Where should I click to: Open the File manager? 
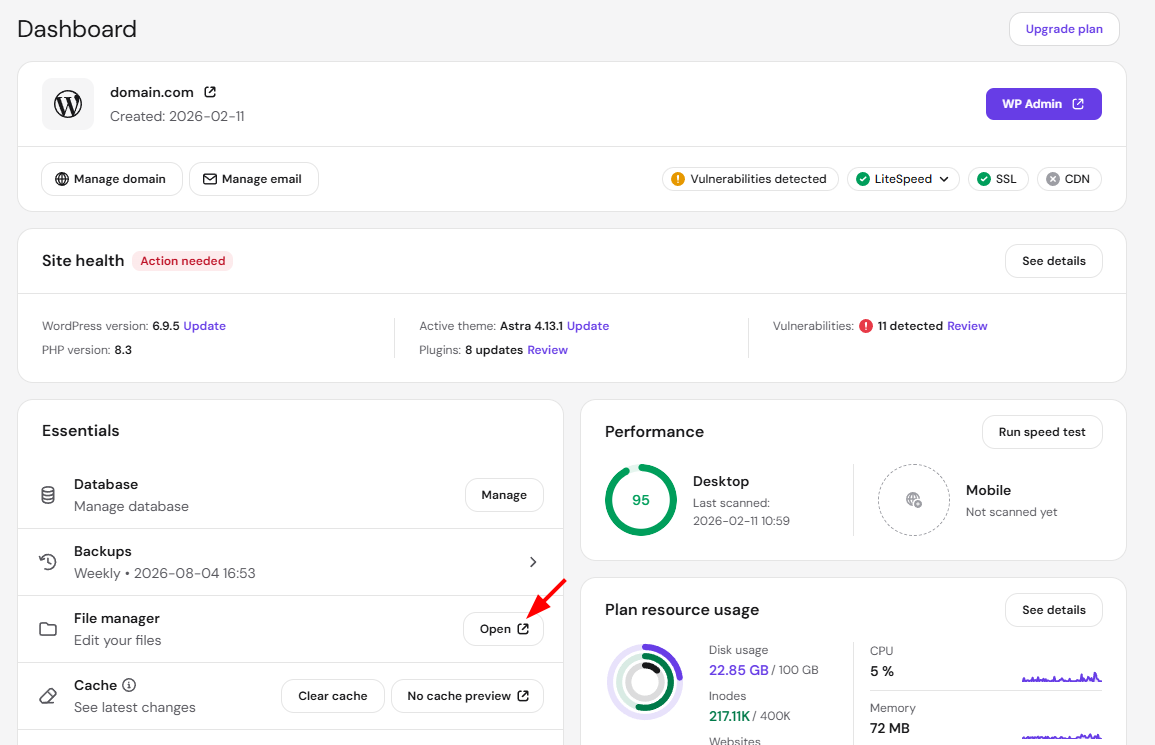504,629
